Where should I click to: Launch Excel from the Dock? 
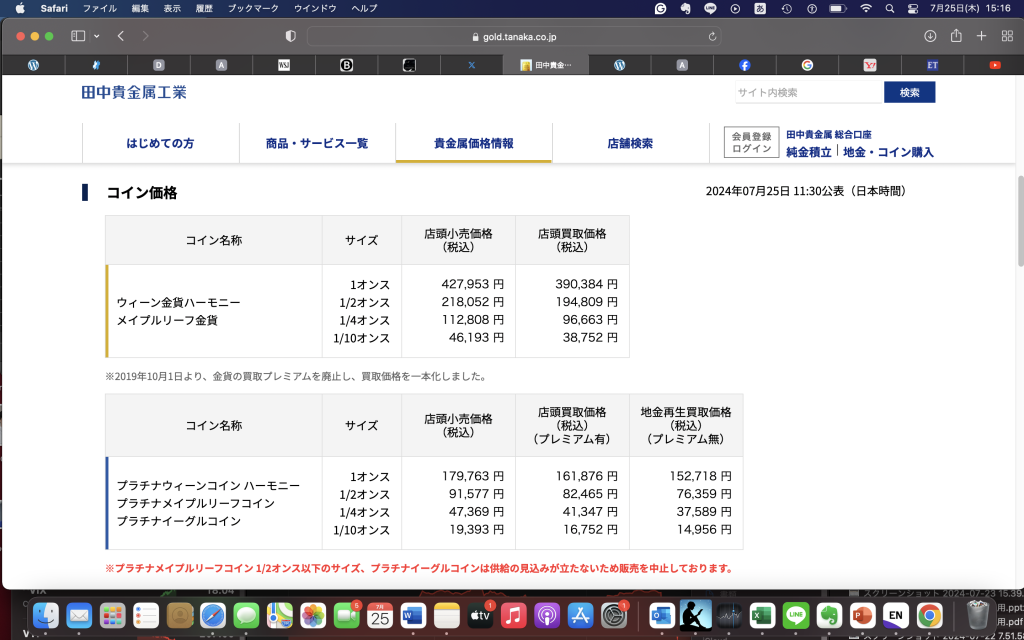coord(761,616)
